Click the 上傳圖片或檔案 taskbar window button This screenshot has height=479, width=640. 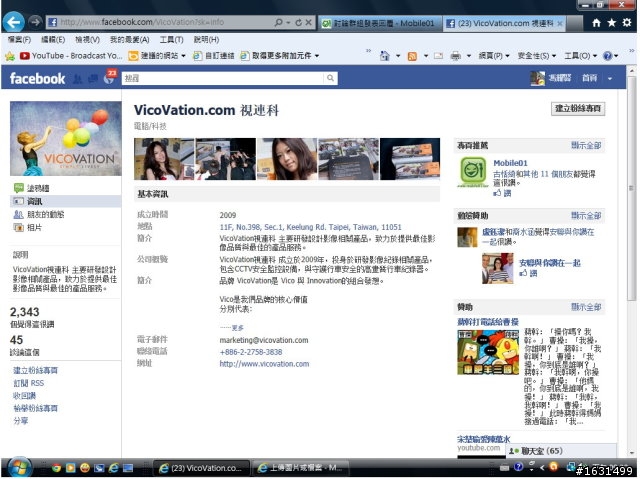tap(300, 468)
